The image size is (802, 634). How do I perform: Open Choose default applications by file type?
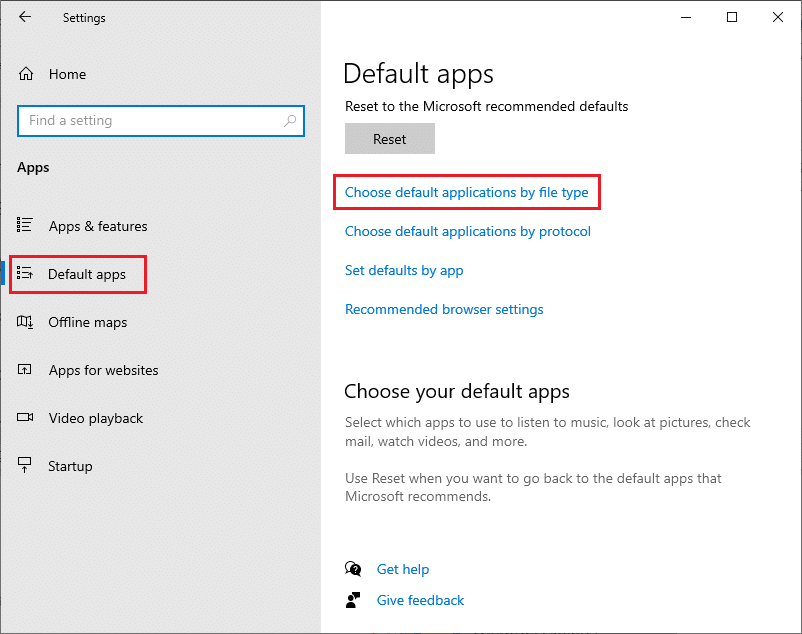(466, 192)
